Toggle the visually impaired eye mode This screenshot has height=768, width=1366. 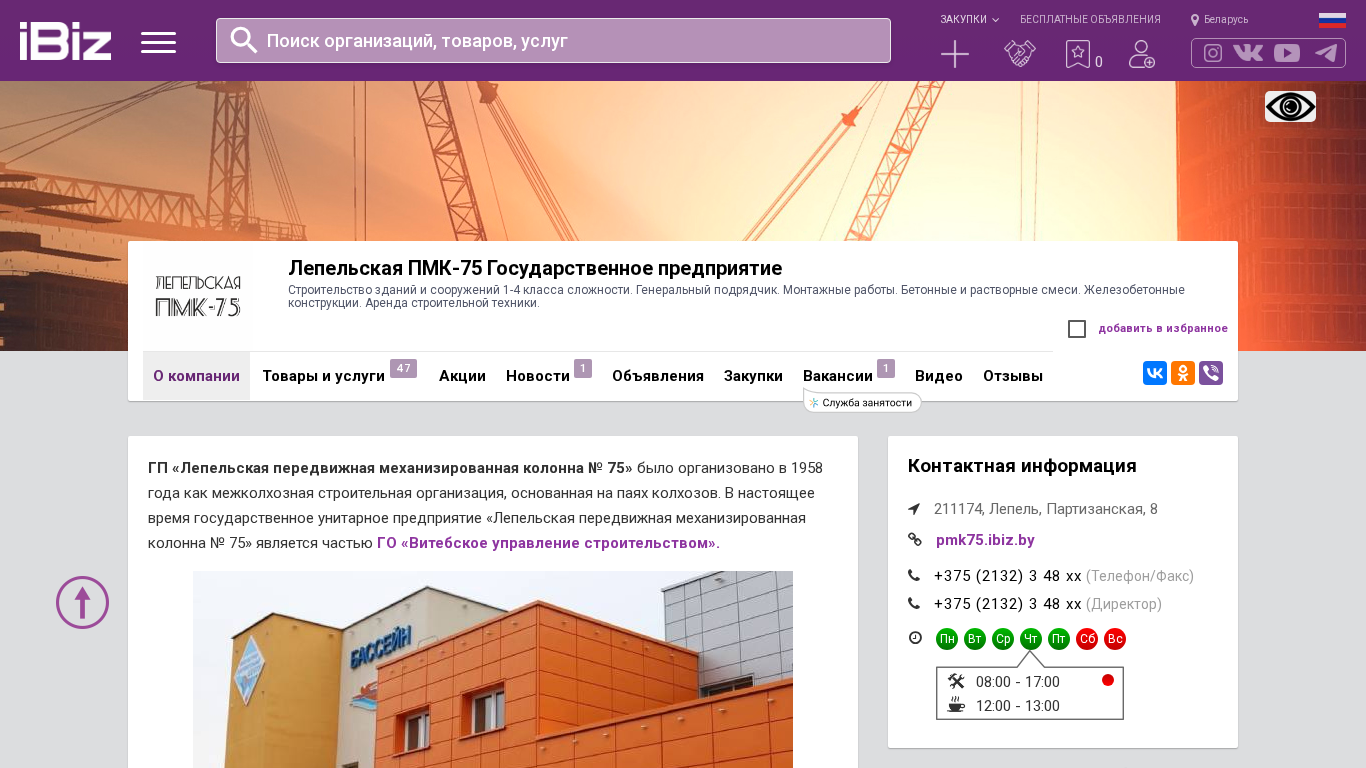tap(1290, 106)
